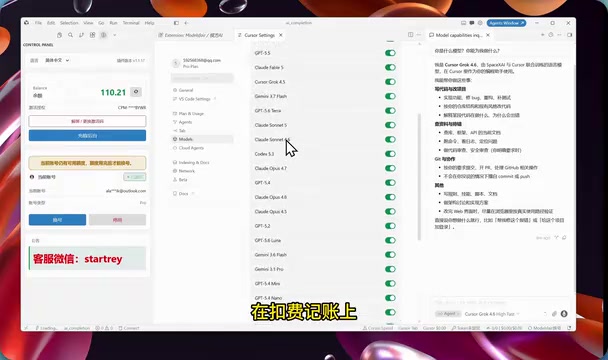This screenshot has width=608, height=360.
Task: Open settings gear in the title bar
Action: tap(480, 23)
